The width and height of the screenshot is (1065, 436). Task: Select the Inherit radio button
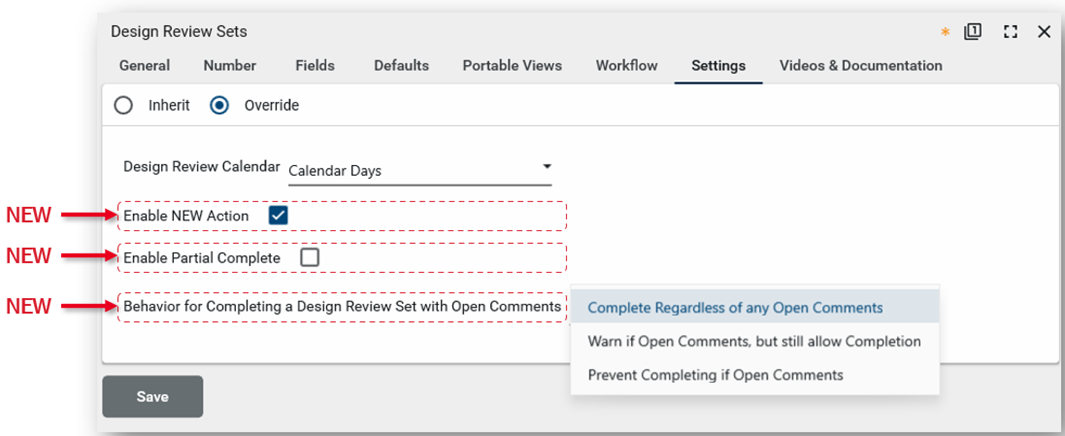click(123, 105)
